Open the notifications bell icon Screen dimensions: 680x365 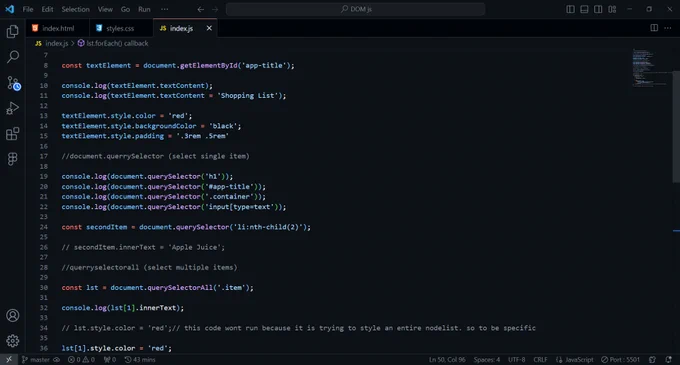(668, 359)
